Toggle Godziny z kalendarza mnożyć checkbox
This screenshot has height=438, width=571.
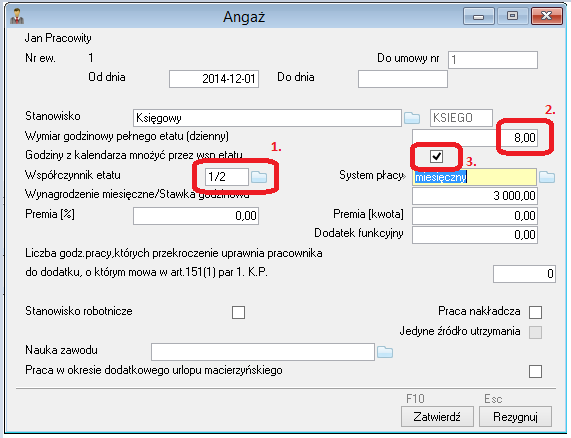pyautogui.click(x=436, y=157)
